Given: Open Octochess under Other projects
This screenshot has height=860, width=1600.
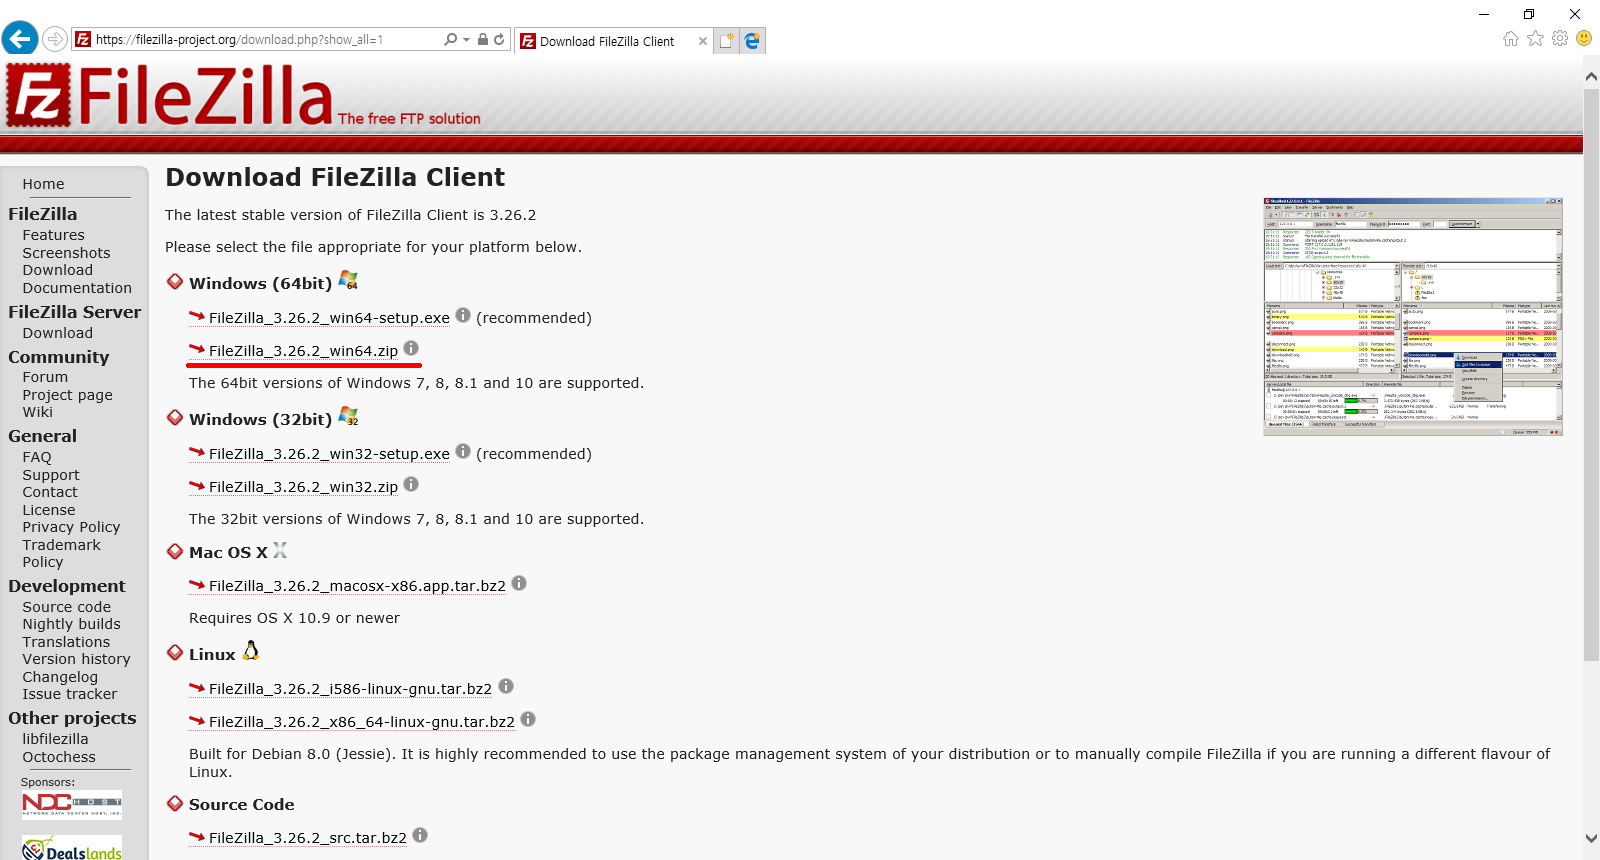Looking at the screenshot, I should (x=59, y=757).
